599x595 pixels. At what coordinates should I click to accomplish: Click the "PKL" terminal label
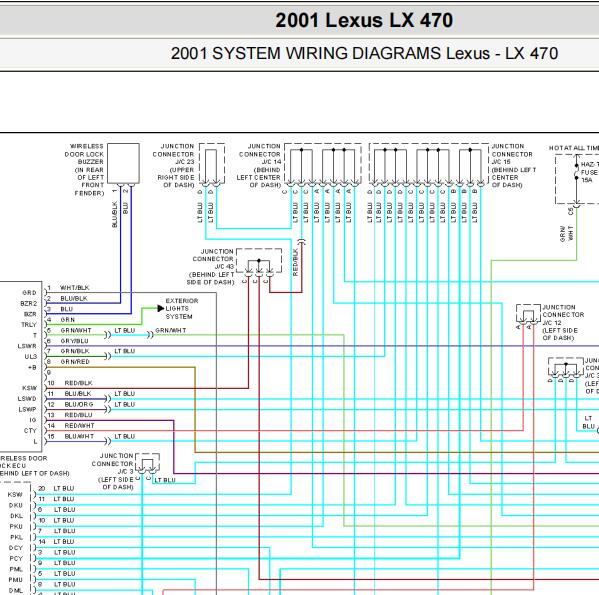pyautogui.click(x=16, y=537)
